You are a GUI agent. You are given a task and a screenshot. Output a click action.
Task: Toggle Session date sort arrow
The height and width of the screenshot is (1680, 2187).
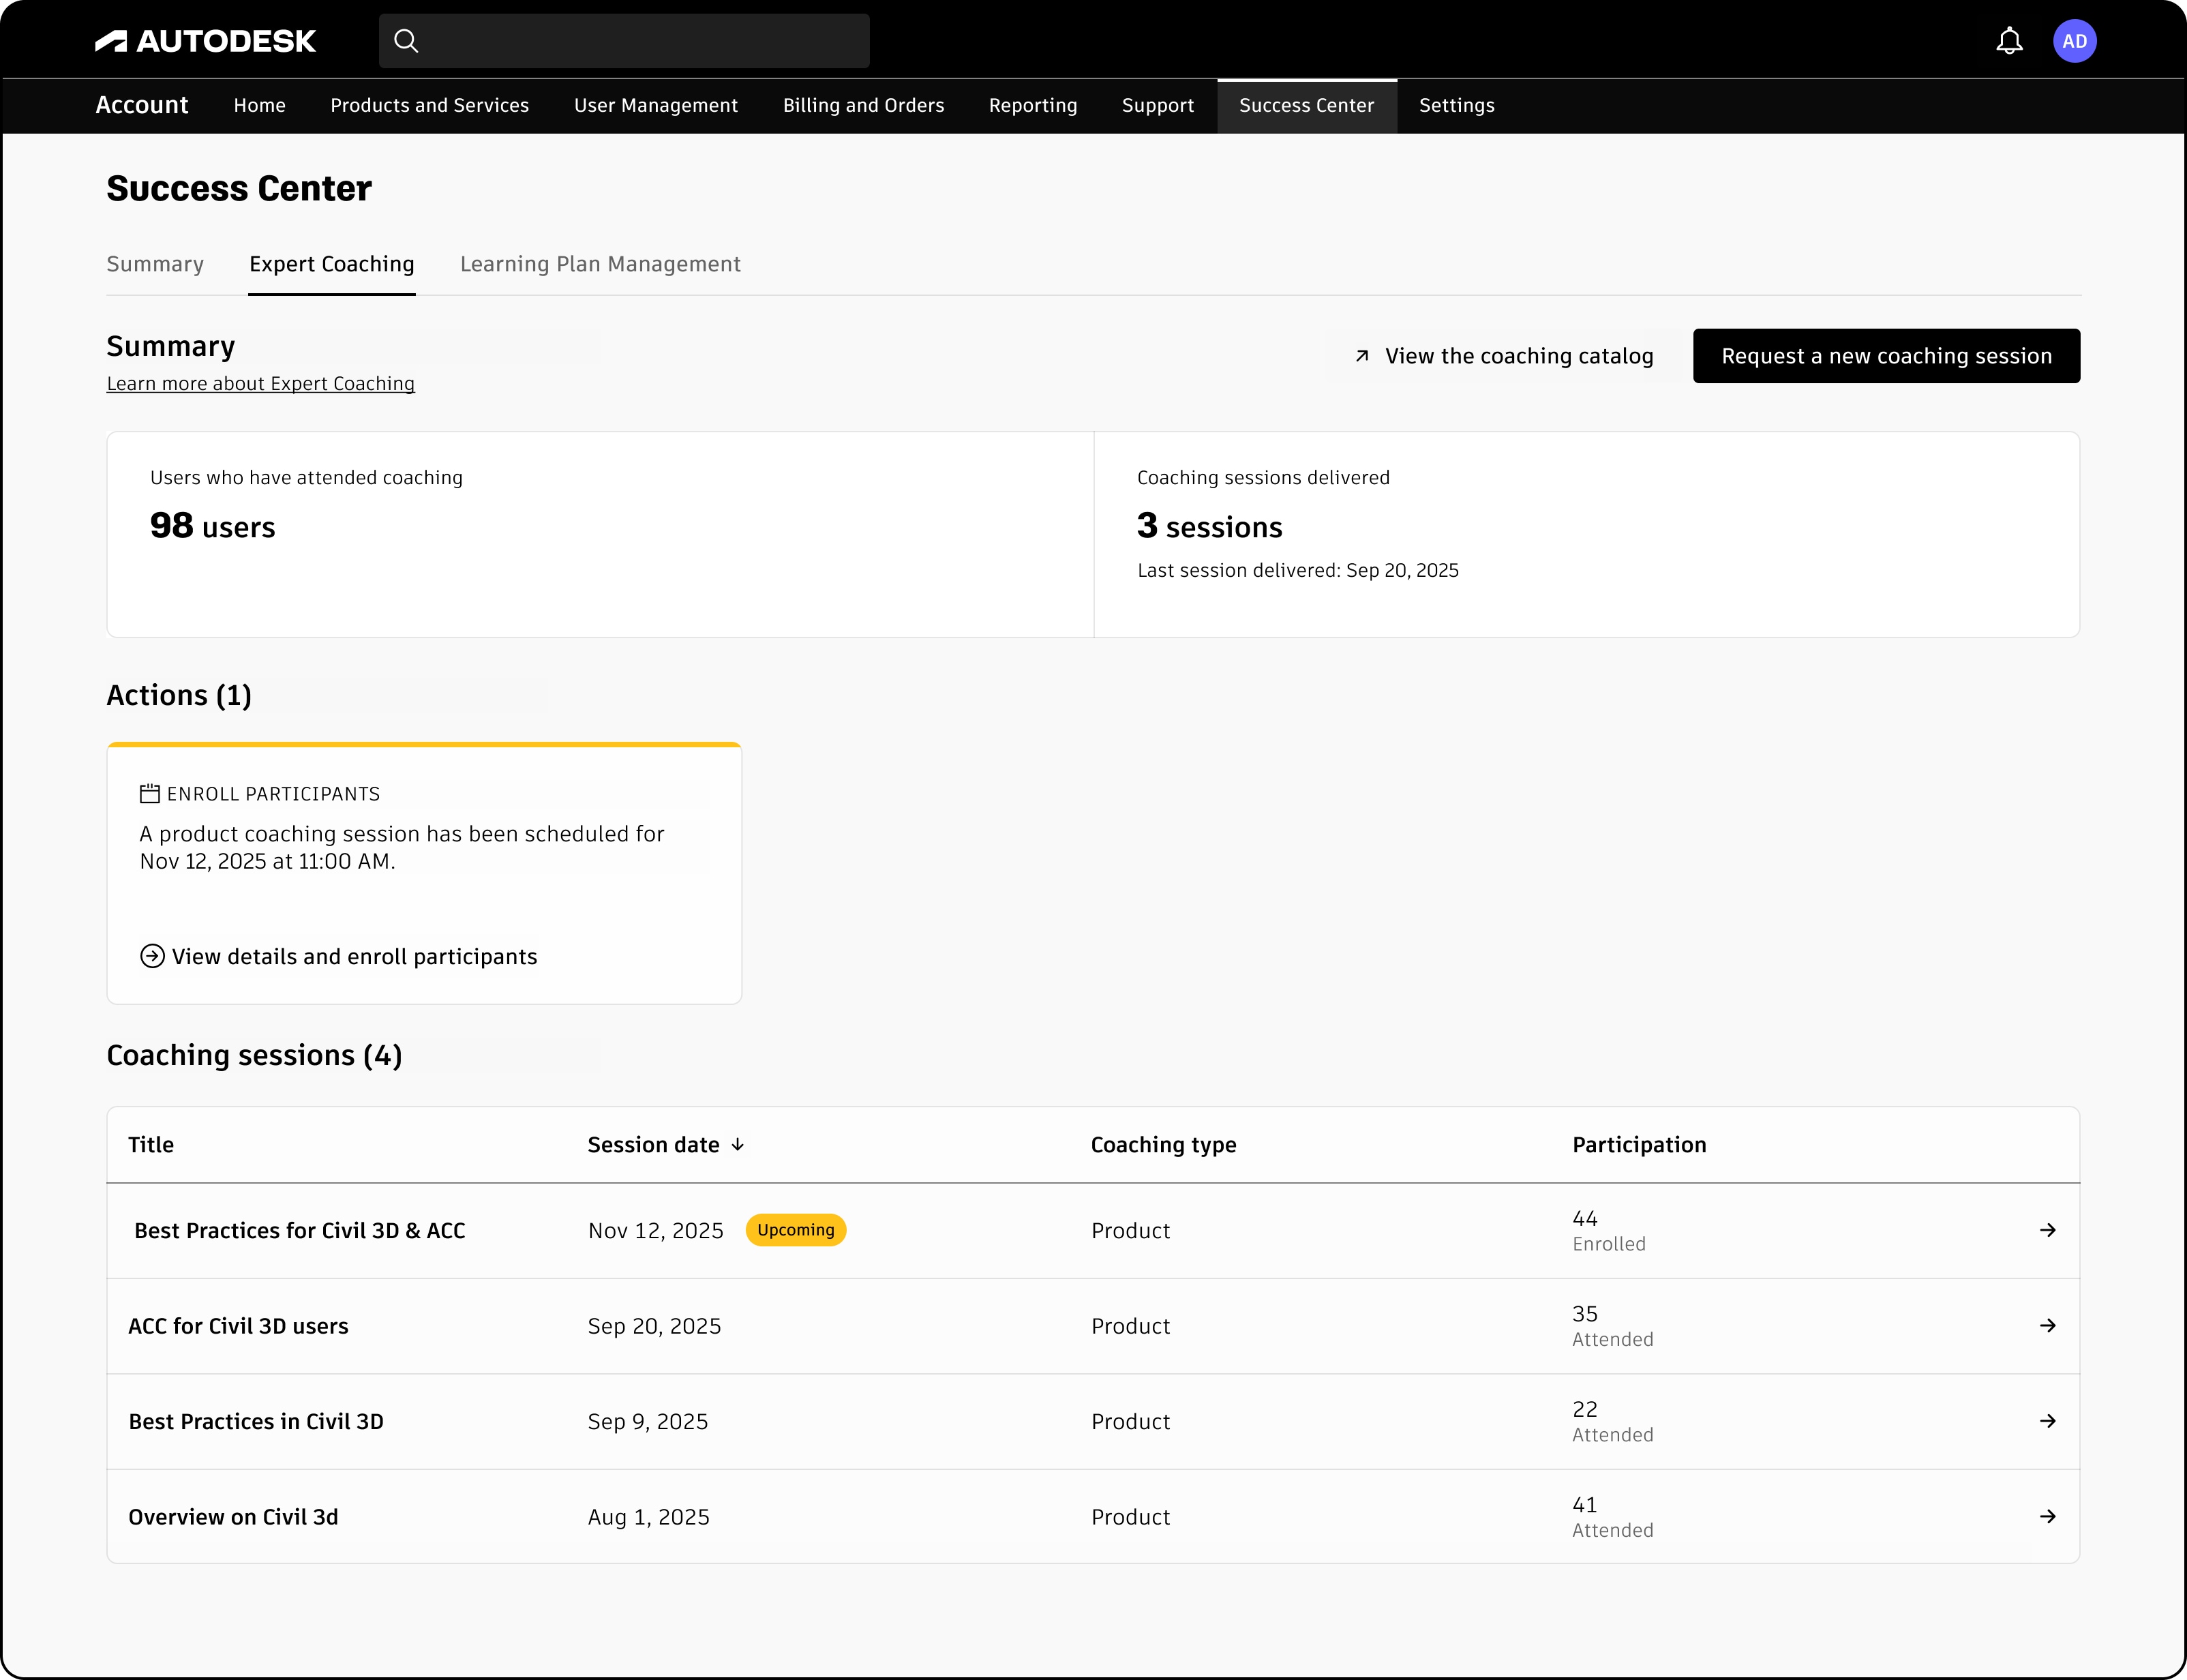click(738, 1145)
